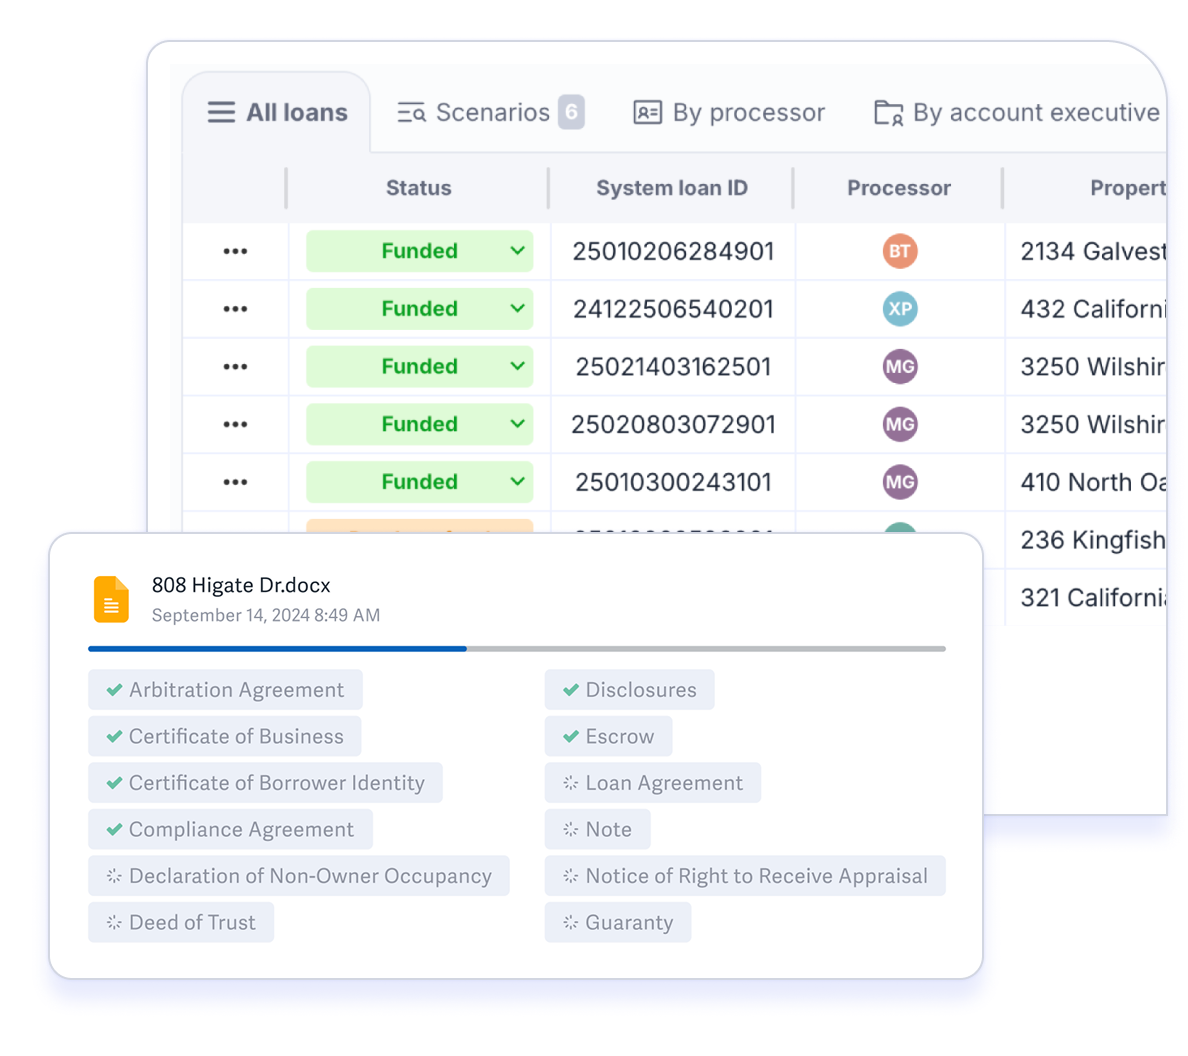Switch to the By processor tab
This screenshot has height=1056, width=1188.
(729, 113)
